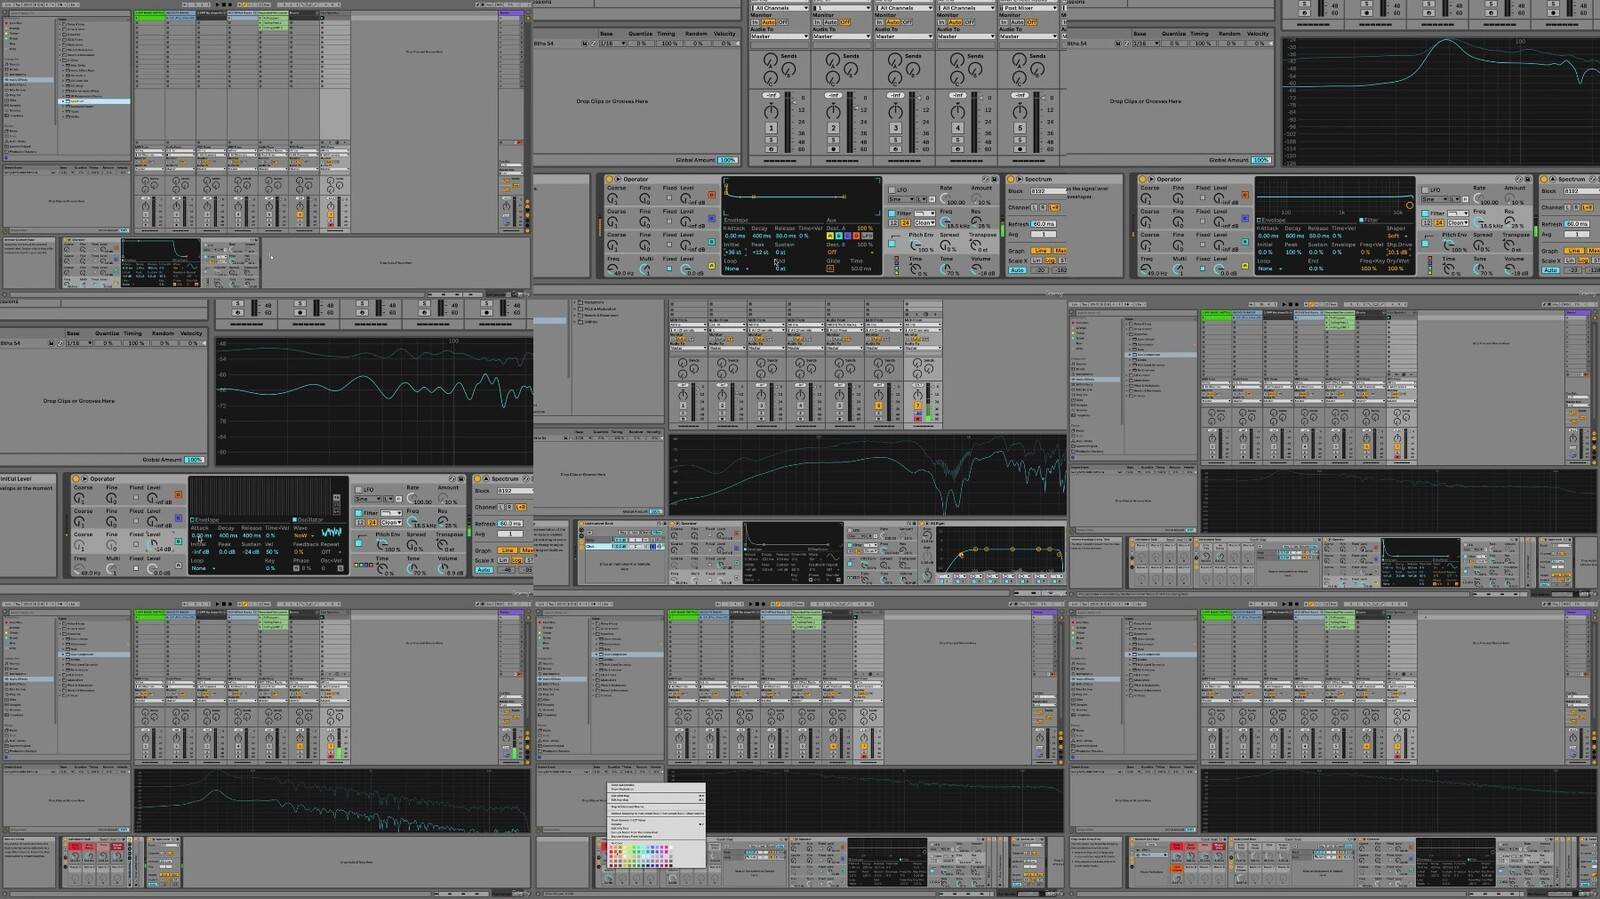The image size is (1600, 899).
Task: Solo track 4 using its S button
Action: click(957, 141)
